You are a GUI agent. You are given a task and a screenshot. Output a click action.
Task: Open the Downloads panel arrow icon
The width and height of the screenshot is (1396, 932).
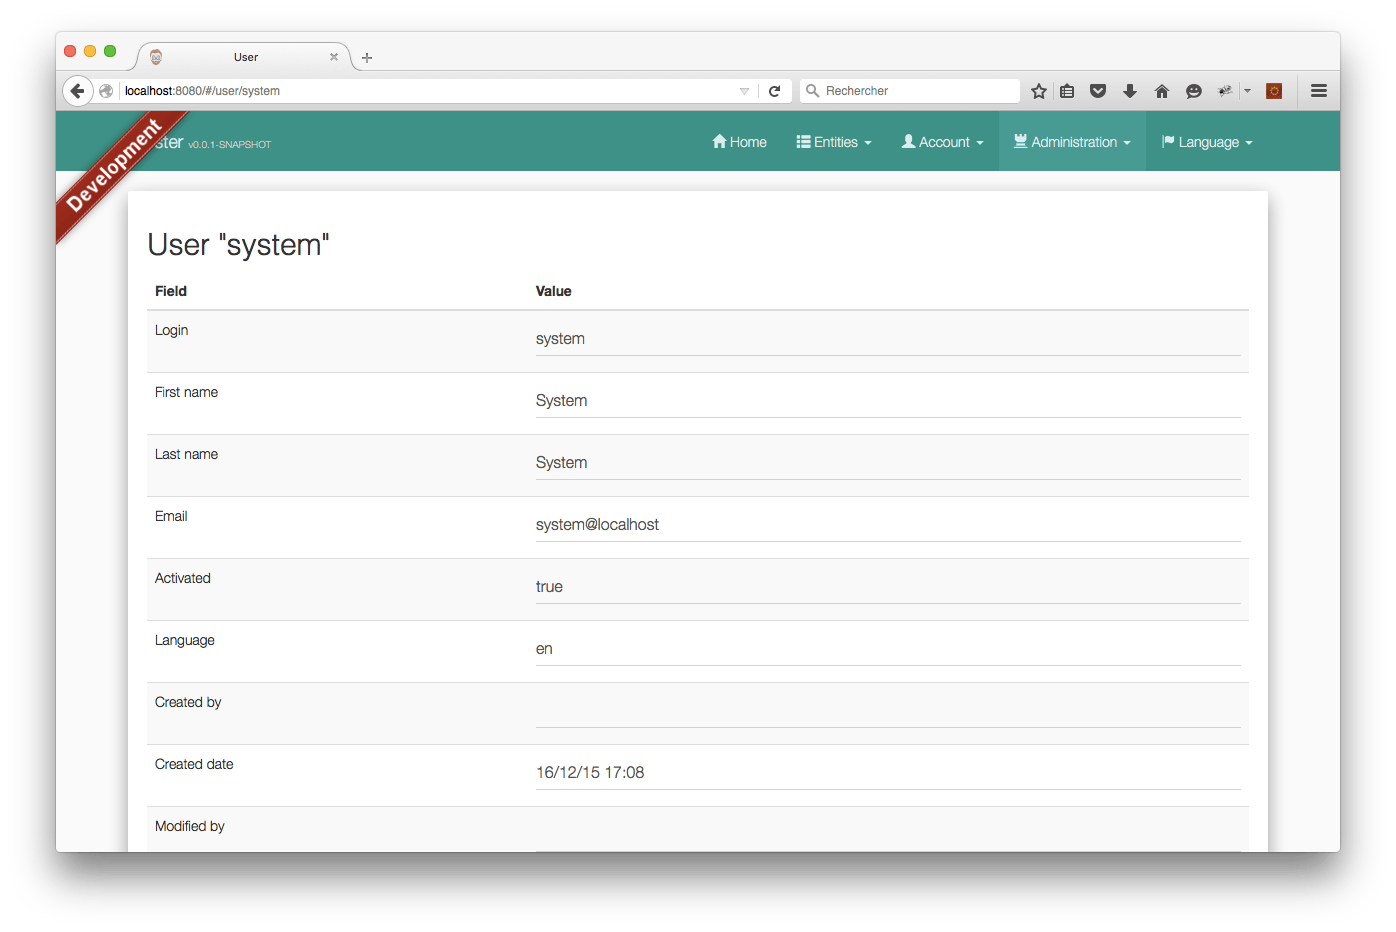(x=1130, y=90)
